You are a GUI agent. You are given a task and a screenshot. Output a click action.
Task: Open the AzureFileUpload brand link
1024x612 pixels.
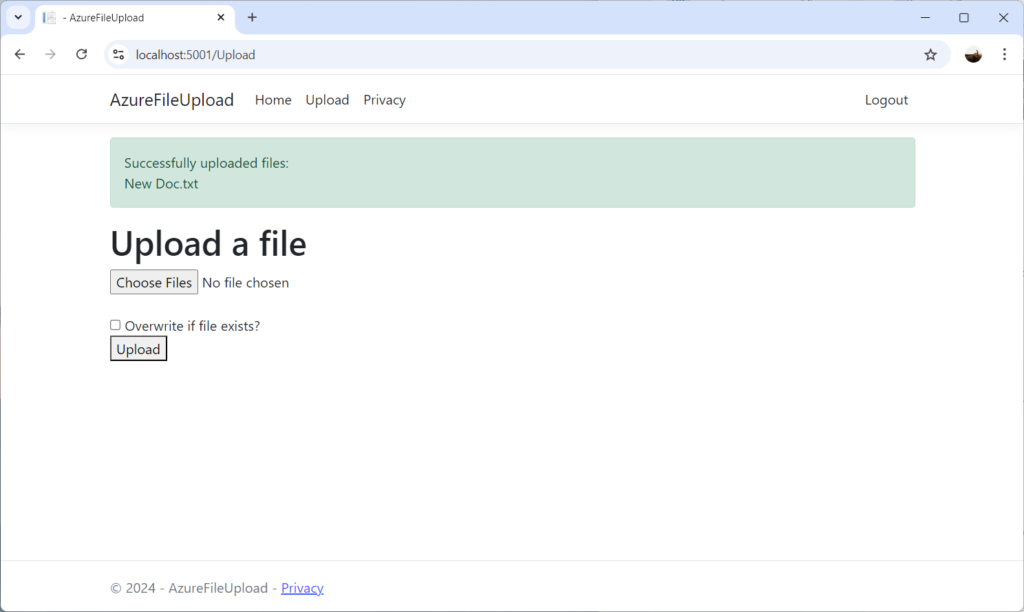172,100
